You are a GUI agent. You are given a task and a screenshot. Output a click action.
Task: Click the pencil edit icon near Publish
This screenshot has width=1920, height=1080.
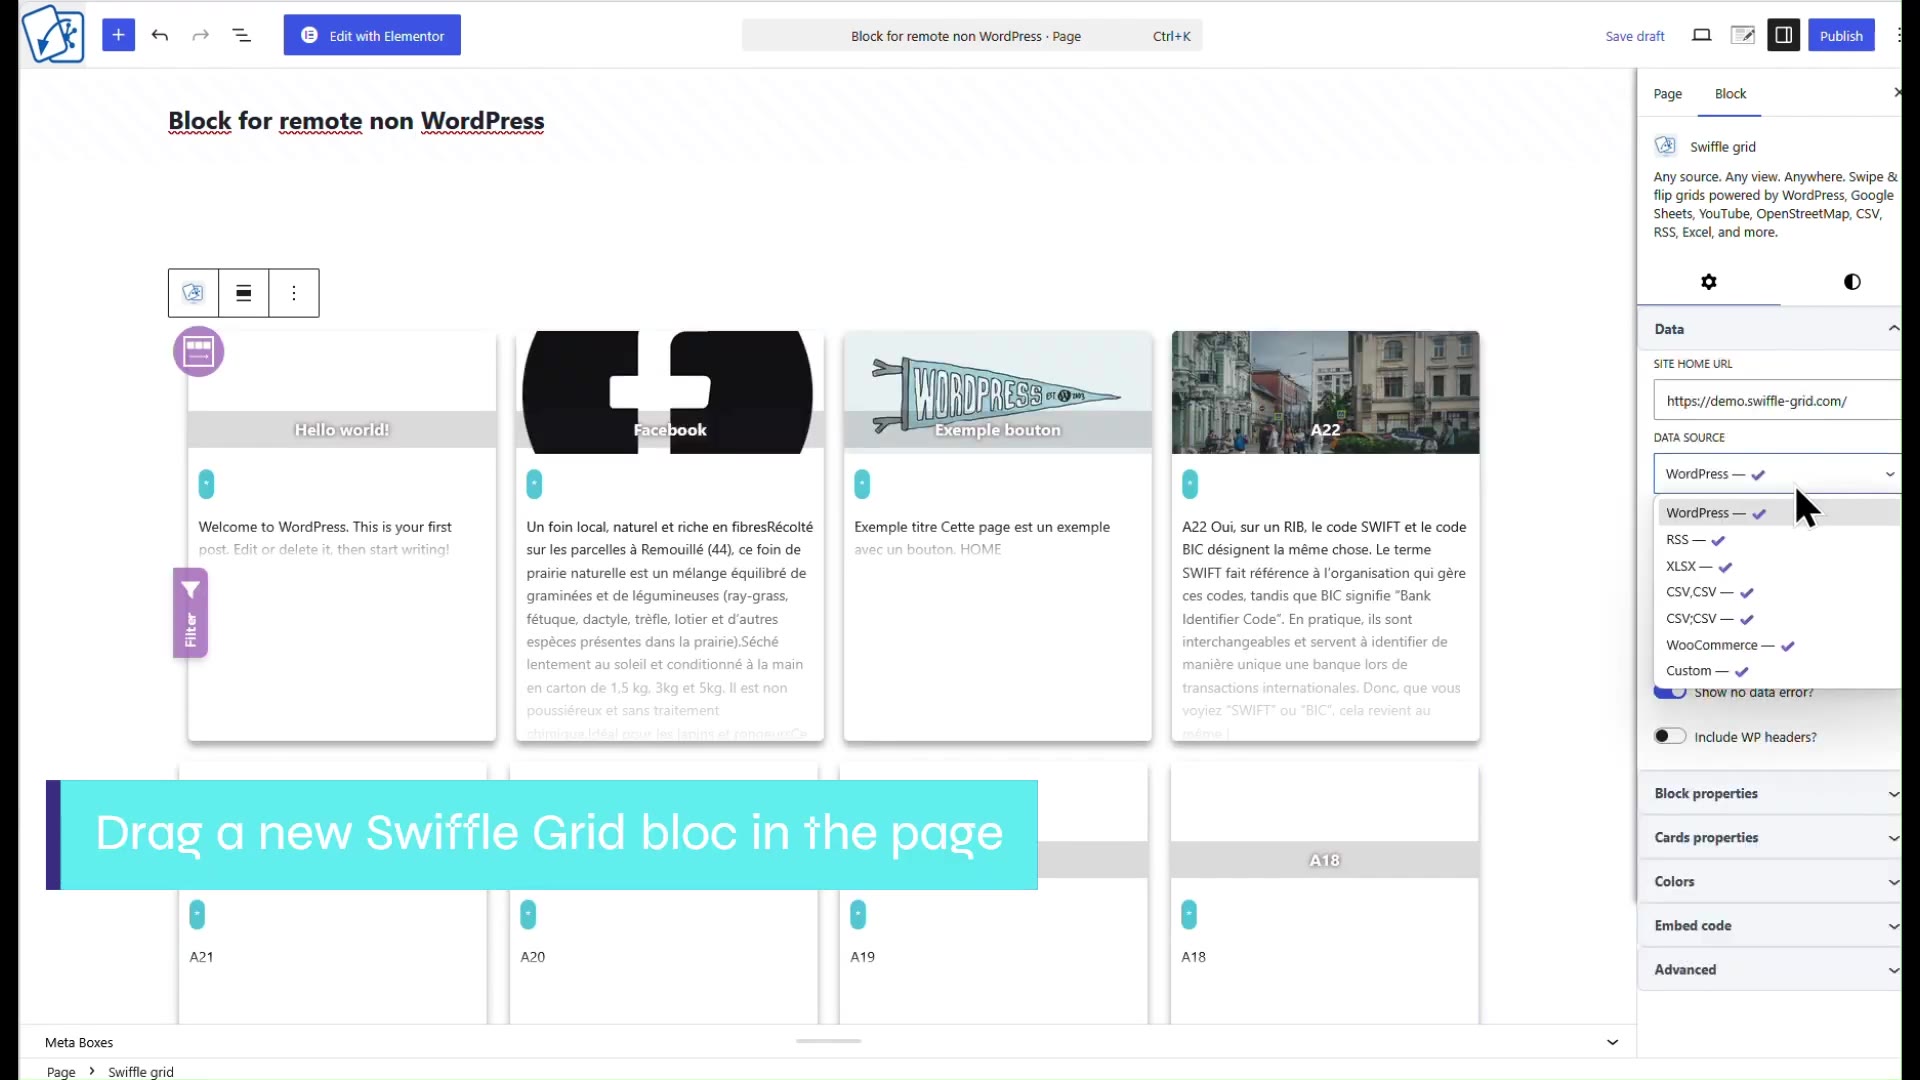pyautogui.click(x=1742, y=35)
